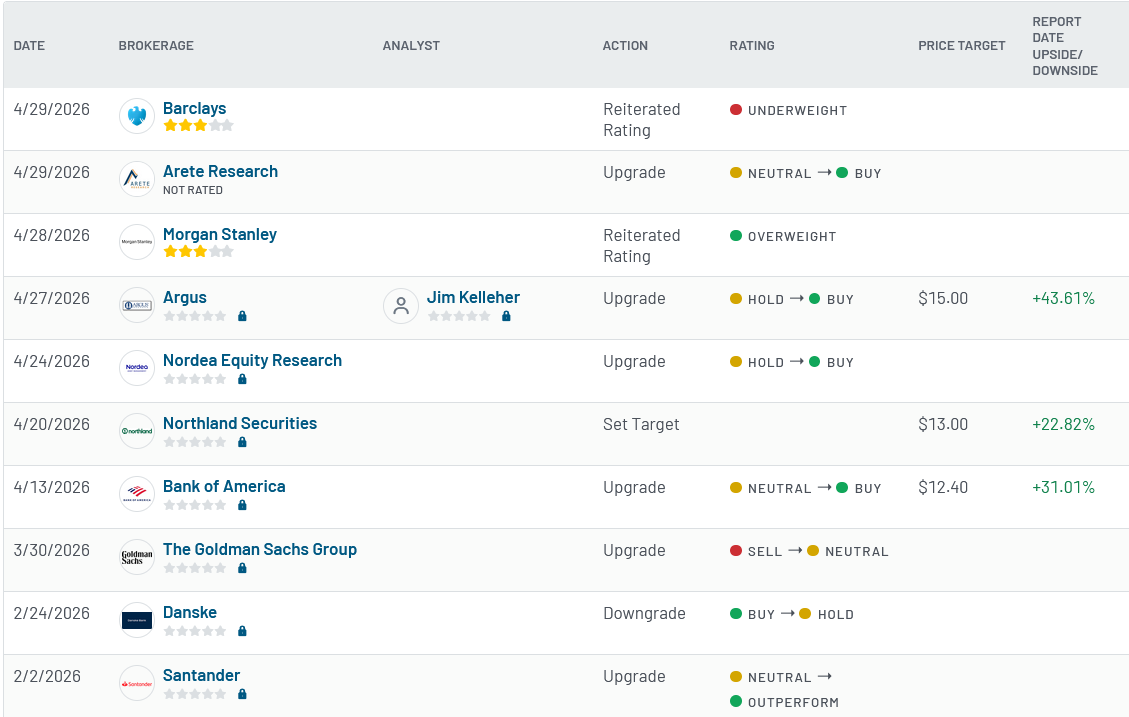Click the Goldman Sachs logo icon

click(x=137, y=557)
